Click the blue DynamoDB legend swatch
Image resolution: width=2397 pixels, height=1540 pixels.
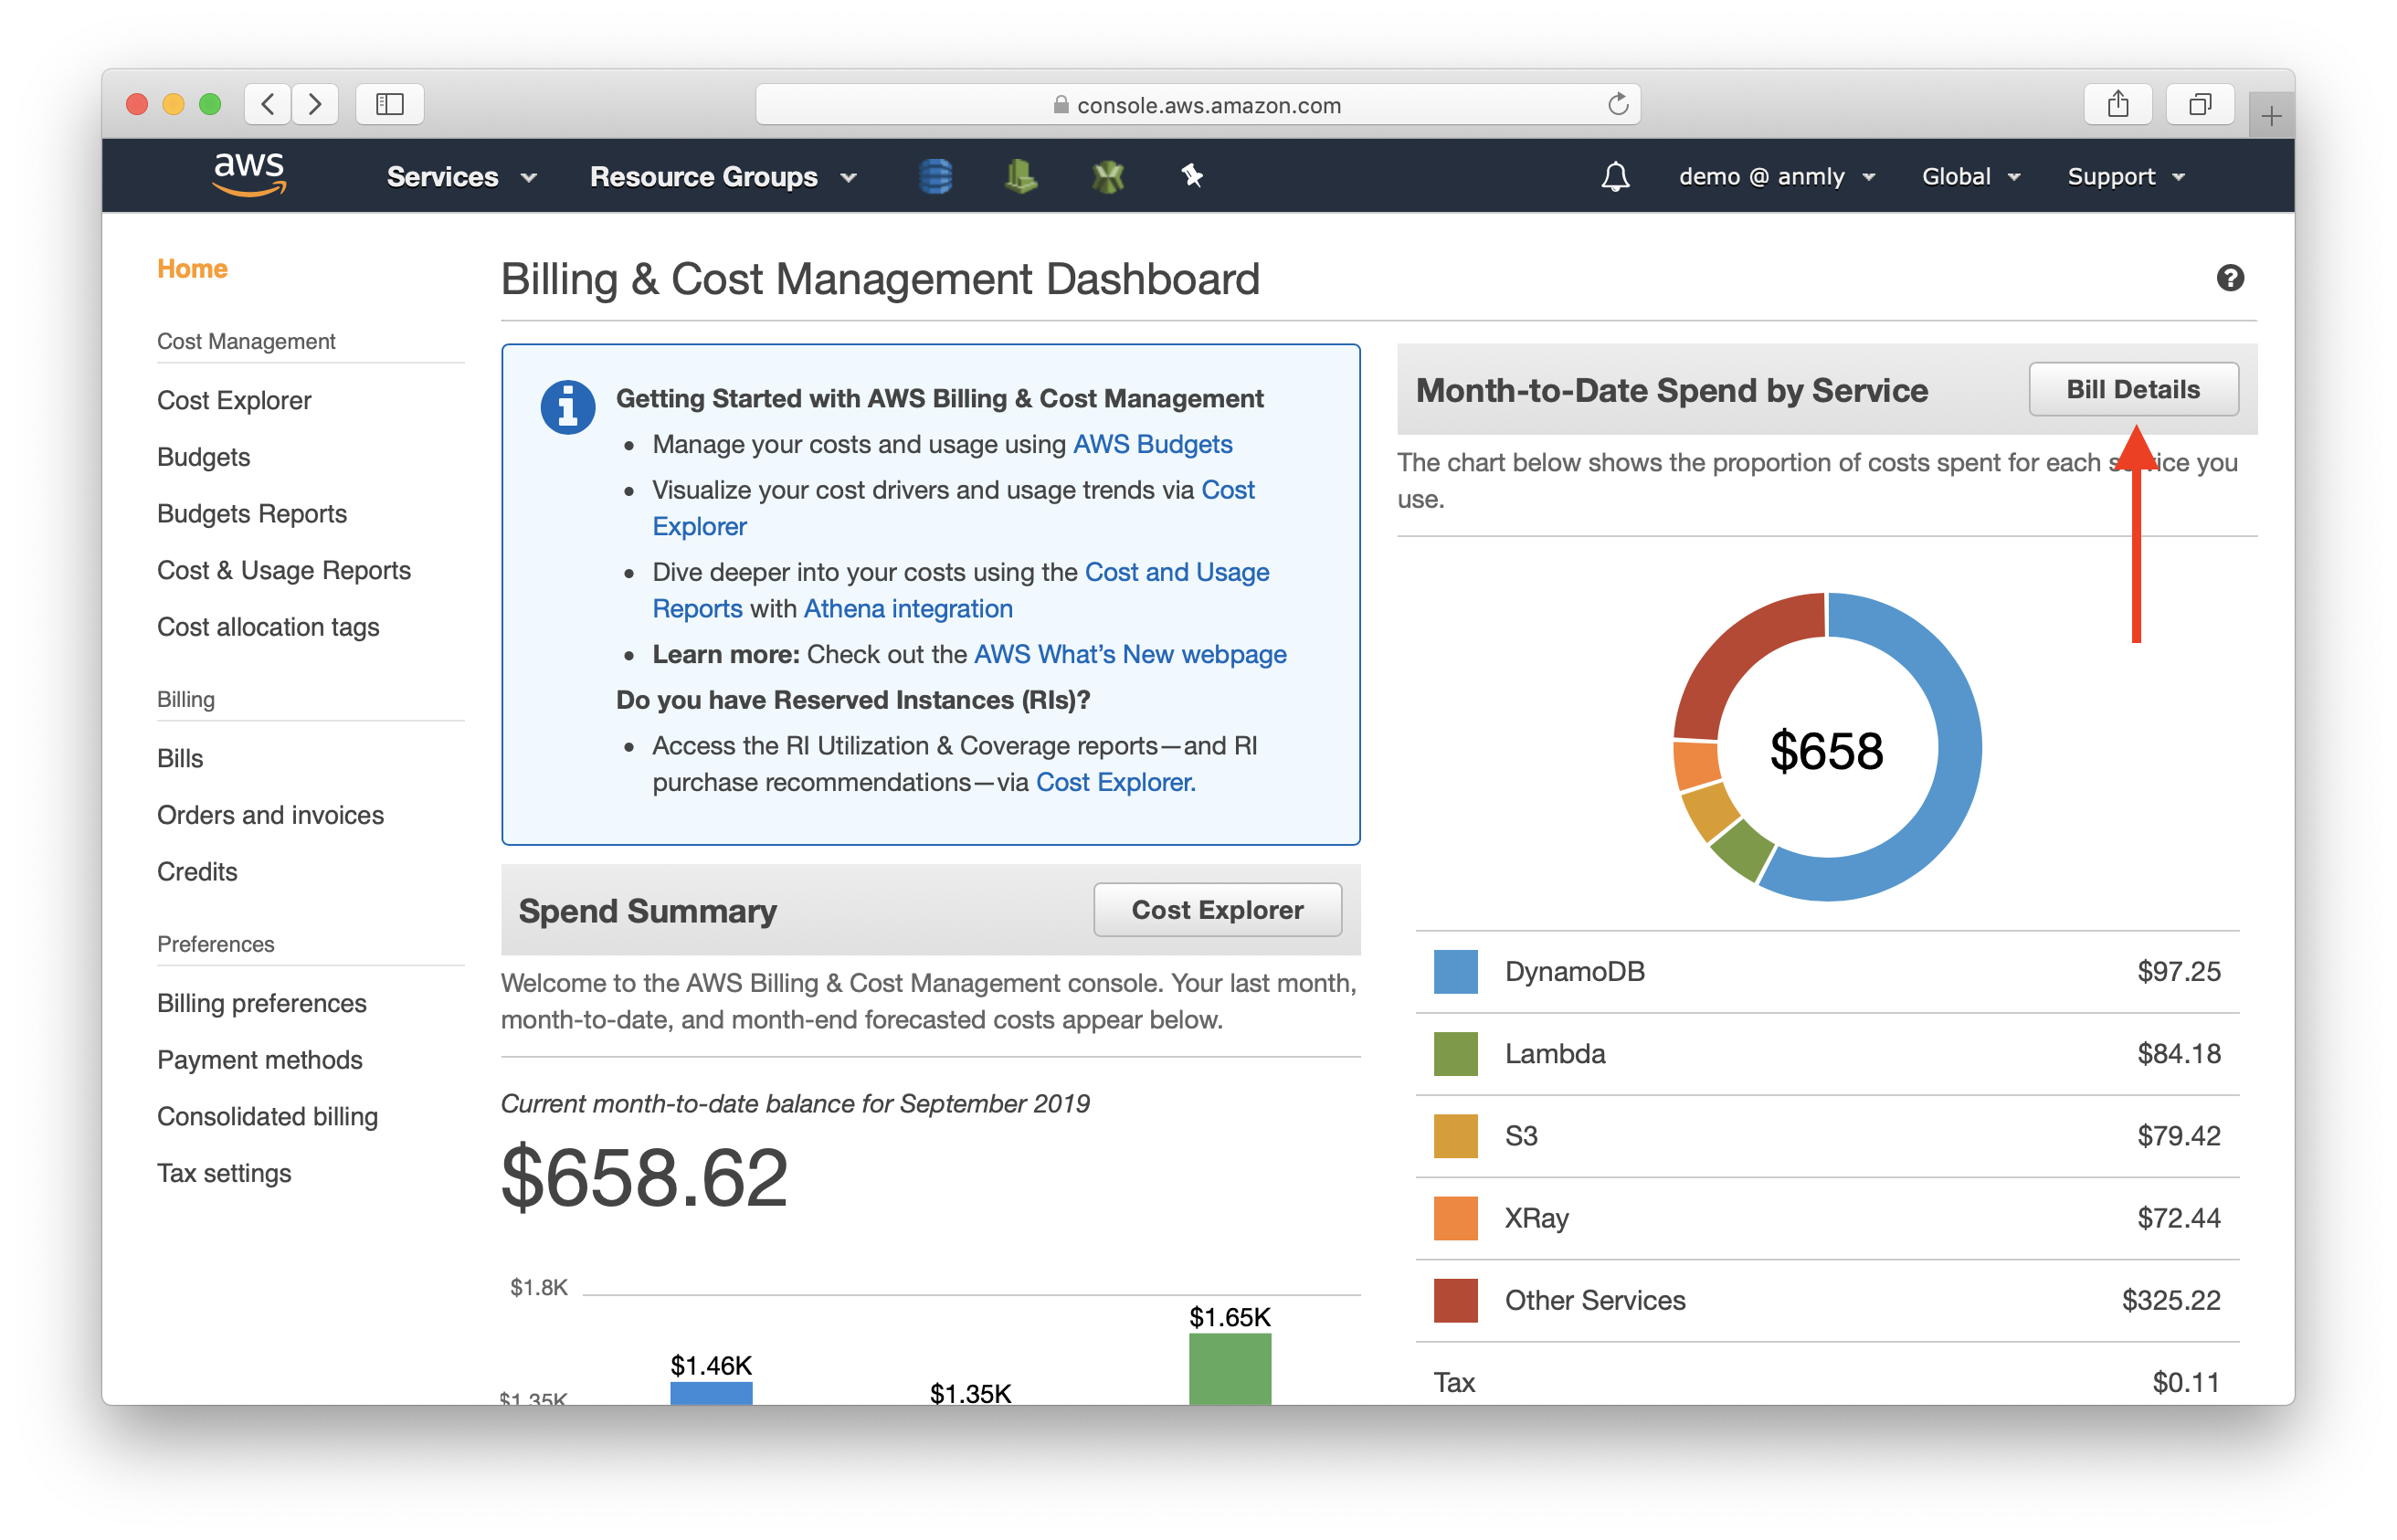pyautogui.click(x=1455, y=971)
